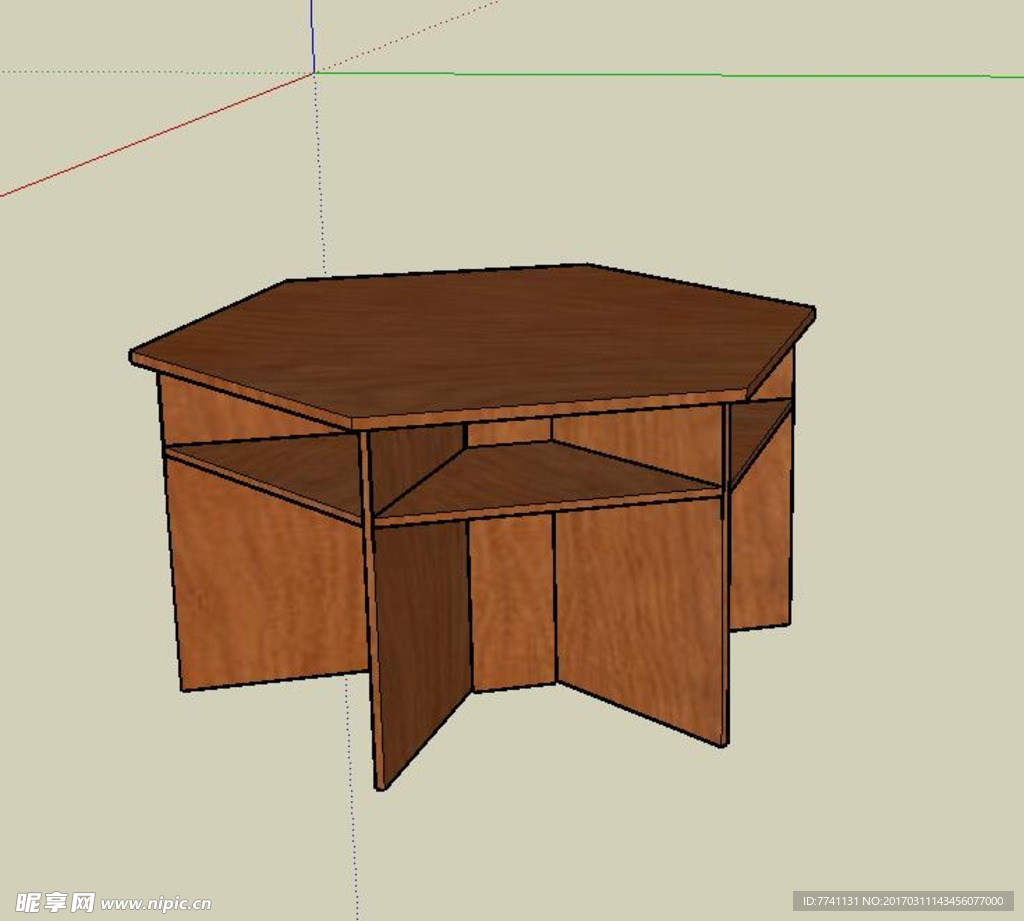The height and width of the screenshot is (921, 1024).
Task: Select the solid green axis line
Action: (700, 75)
